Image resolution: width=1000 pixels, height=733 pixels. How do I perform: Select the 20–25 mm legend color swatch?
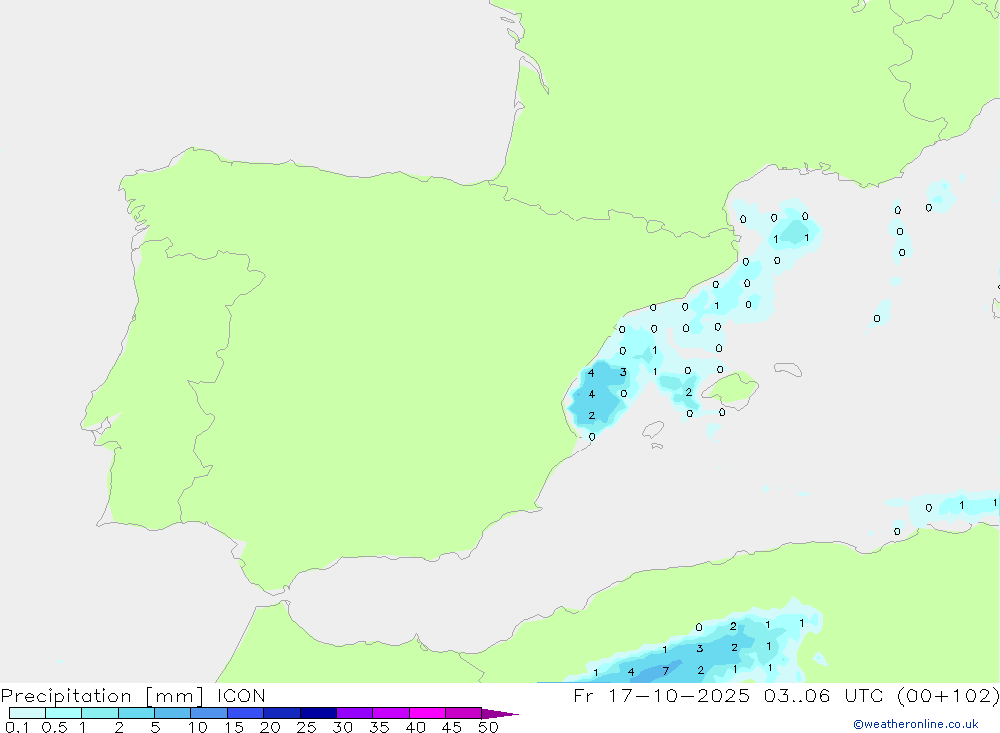[282, 713]
